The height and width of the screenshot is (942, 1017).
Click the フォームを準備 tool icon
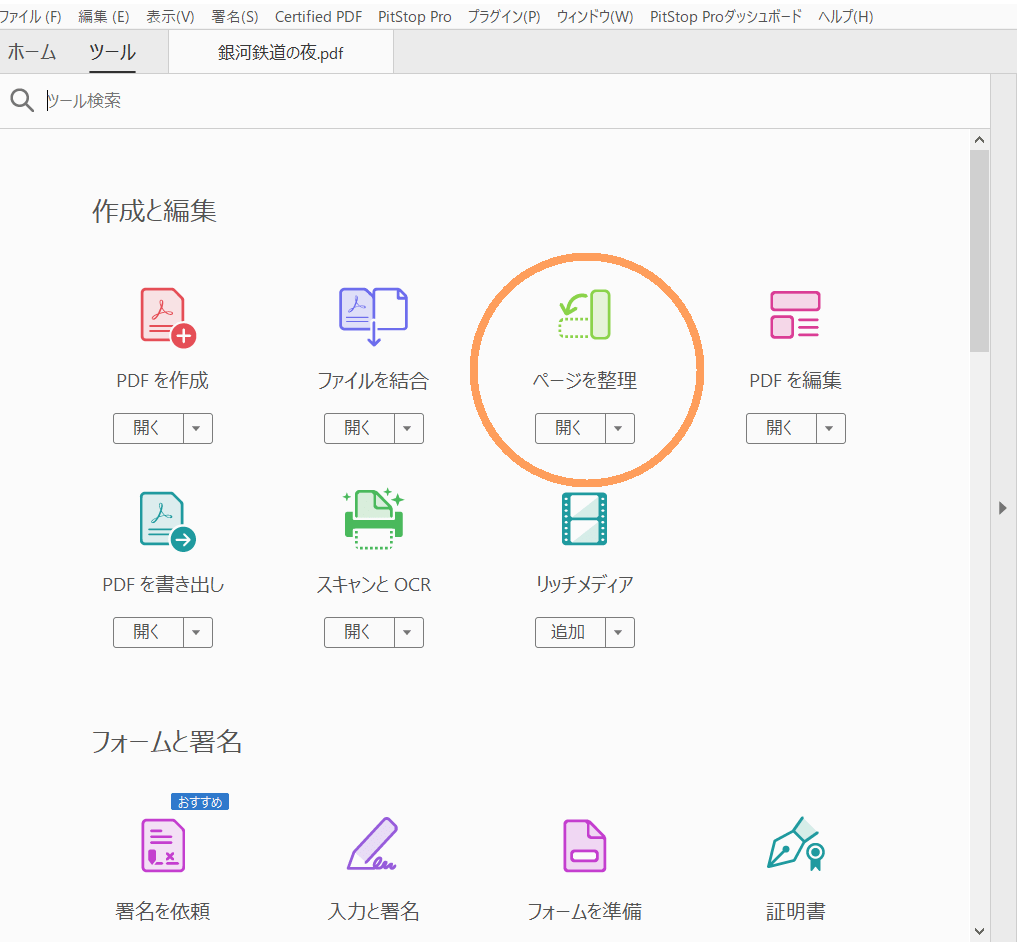[x=584, y=845]
